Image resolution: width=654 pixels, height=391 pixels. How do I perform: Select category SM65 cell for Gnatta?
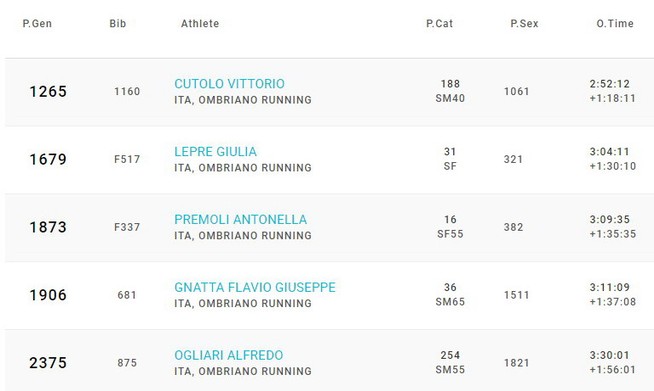pos(450,302)
